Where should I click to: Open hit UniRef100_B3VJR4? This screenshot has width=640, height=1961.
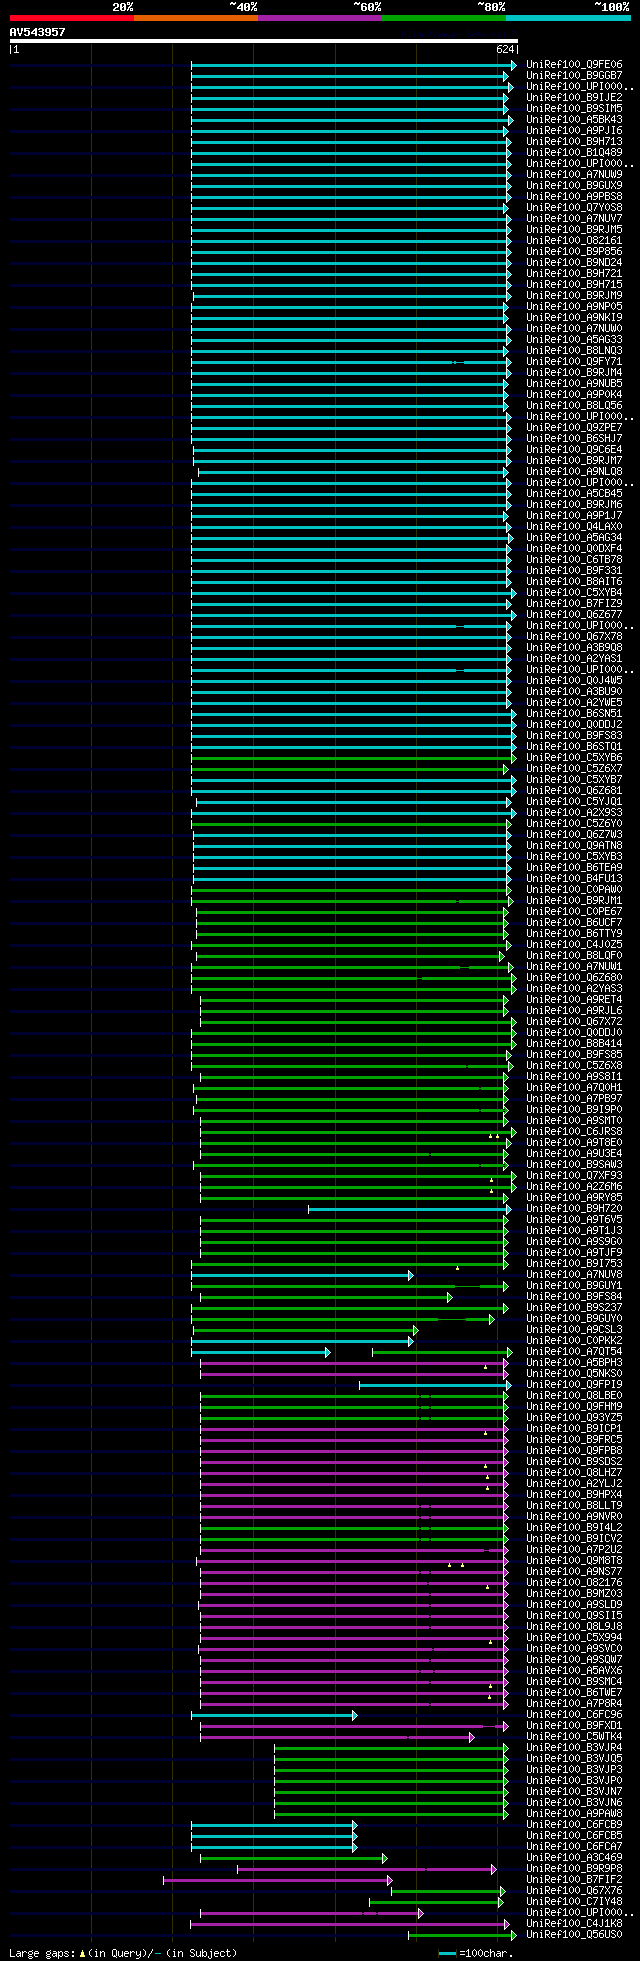click(574, 1748)
